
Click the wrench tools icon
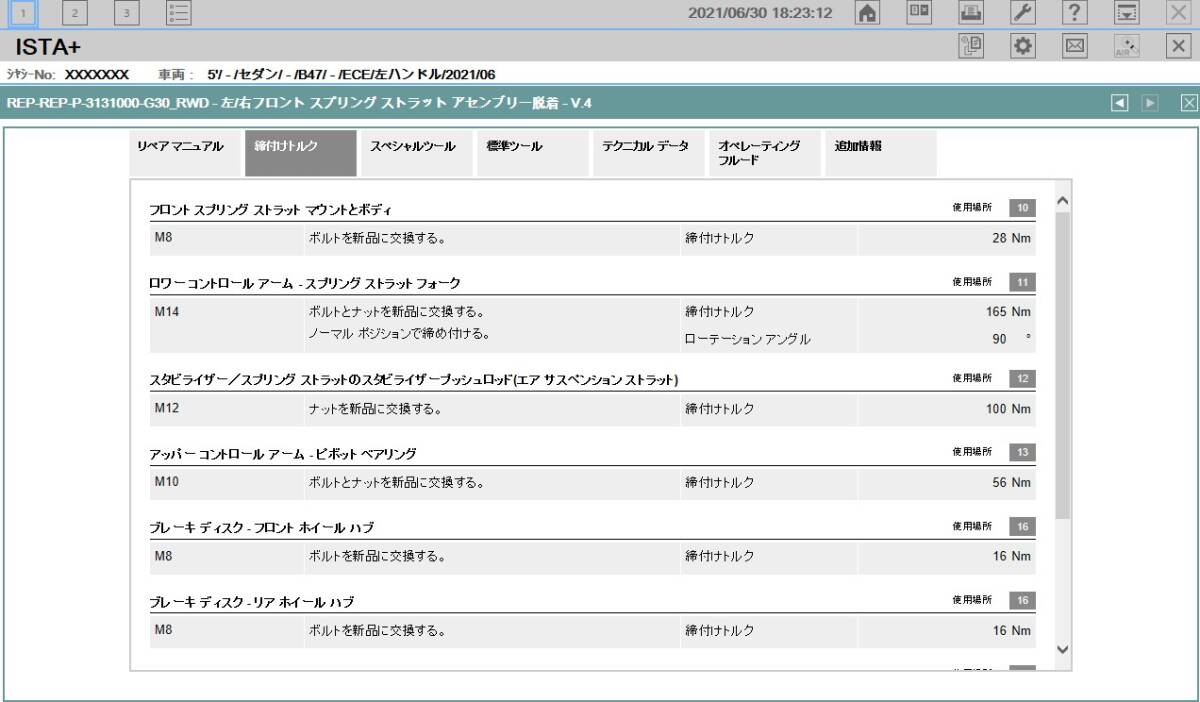1022,13
